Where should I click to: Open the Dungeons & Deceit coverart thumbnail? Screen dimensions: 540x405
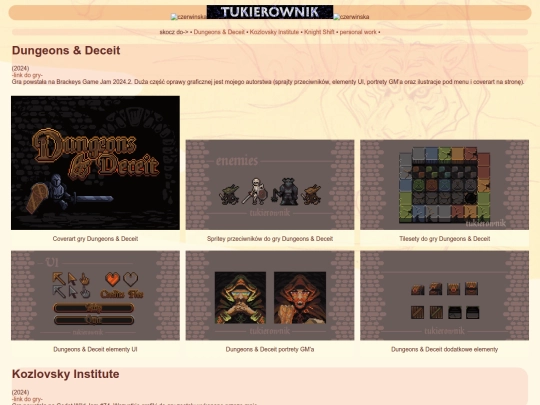click(95, 163)
